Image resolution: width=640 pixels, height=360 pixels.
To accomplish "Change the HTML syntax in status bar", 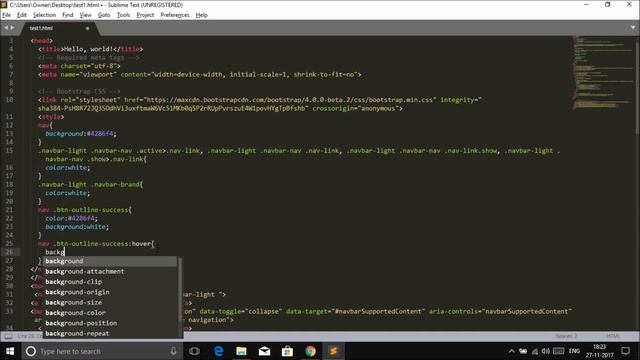I will 613,336.
